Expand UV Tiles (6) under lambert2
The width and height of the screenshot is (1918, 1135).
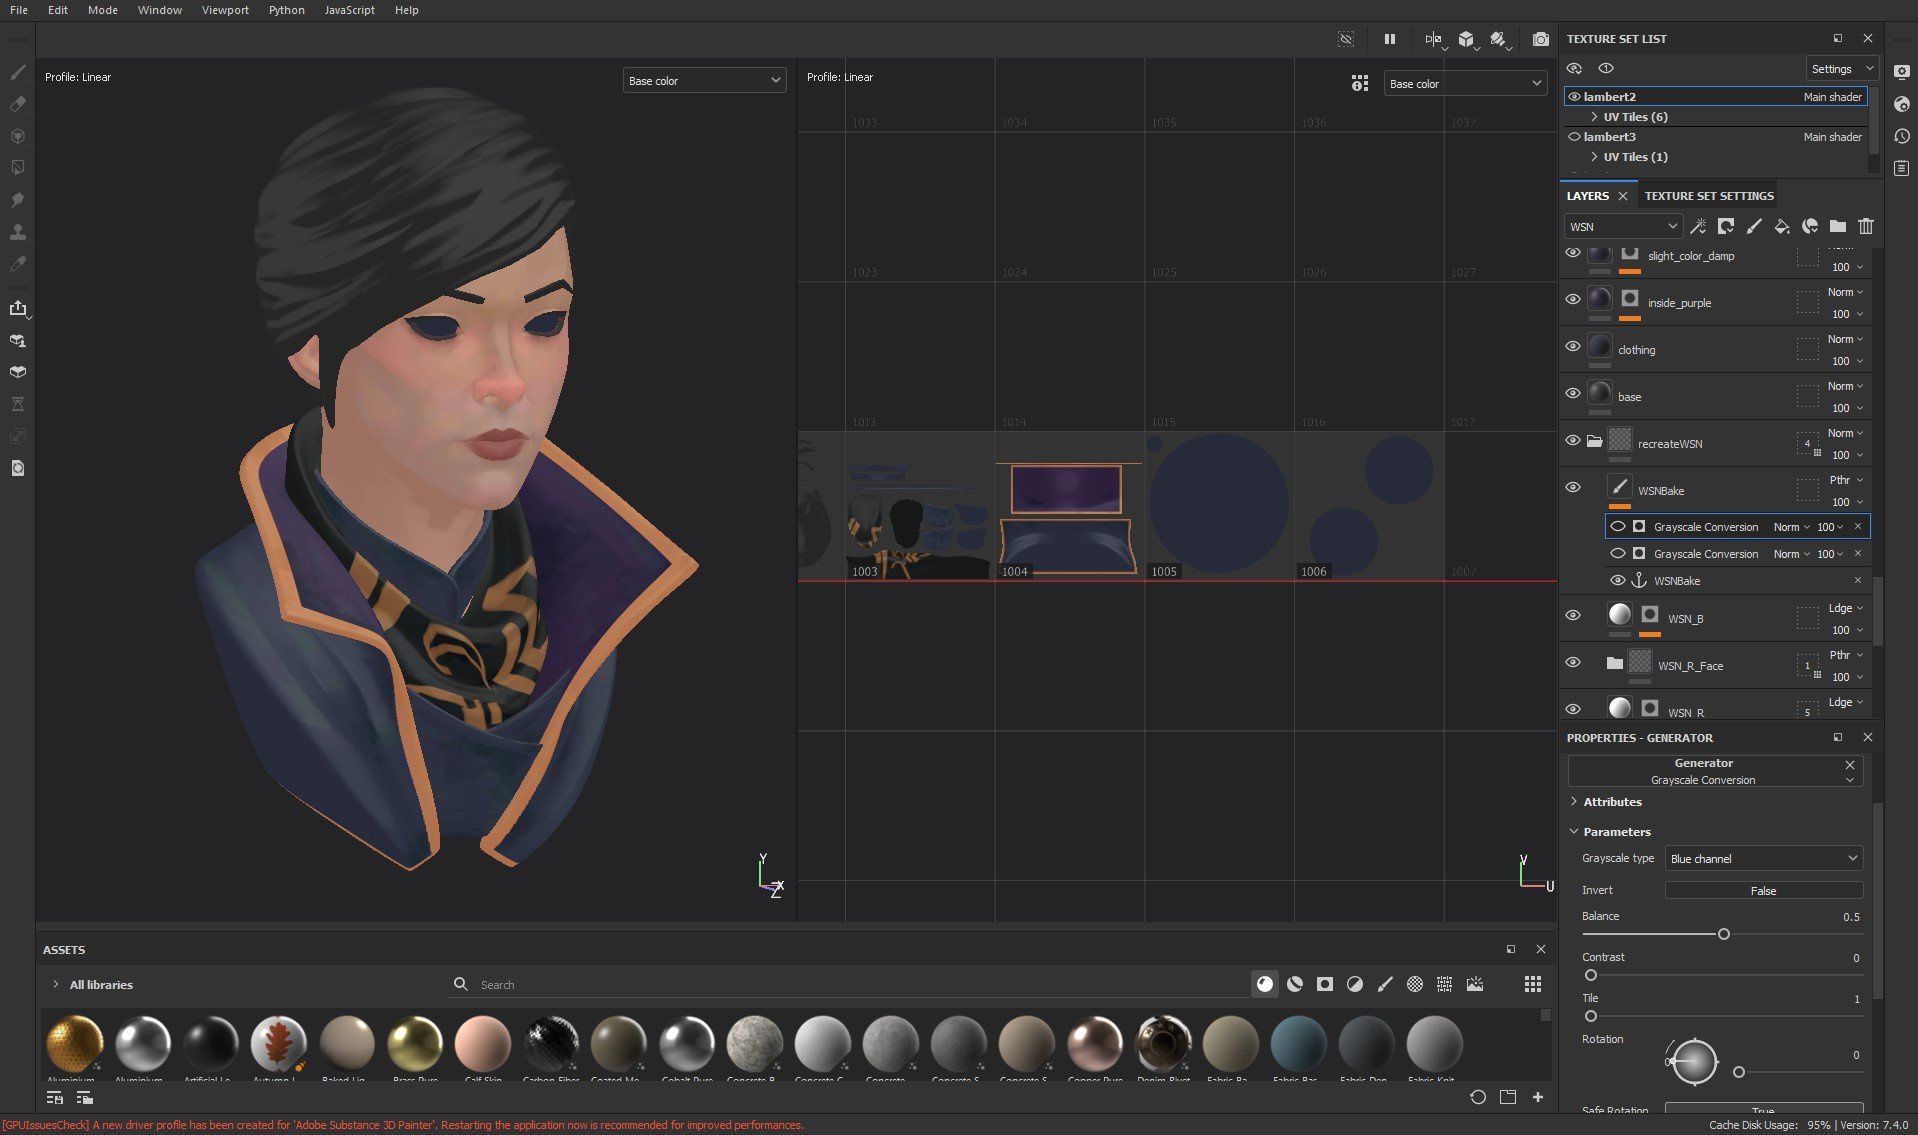click(1594, 117)
